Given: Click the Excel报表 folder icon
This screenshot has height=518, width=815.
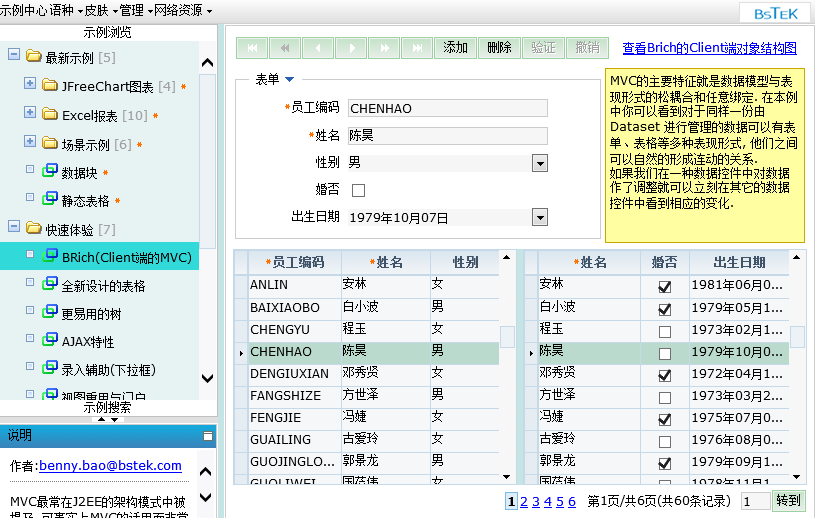Looking at the screenshot, I should coord(50,115).
